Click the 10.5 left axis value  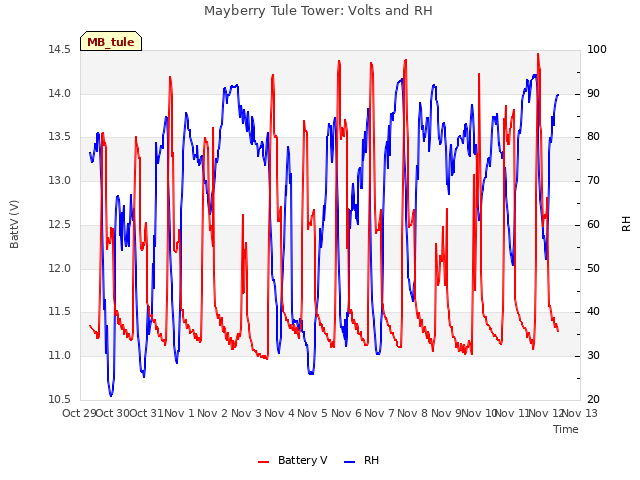[x=60, y=400]
